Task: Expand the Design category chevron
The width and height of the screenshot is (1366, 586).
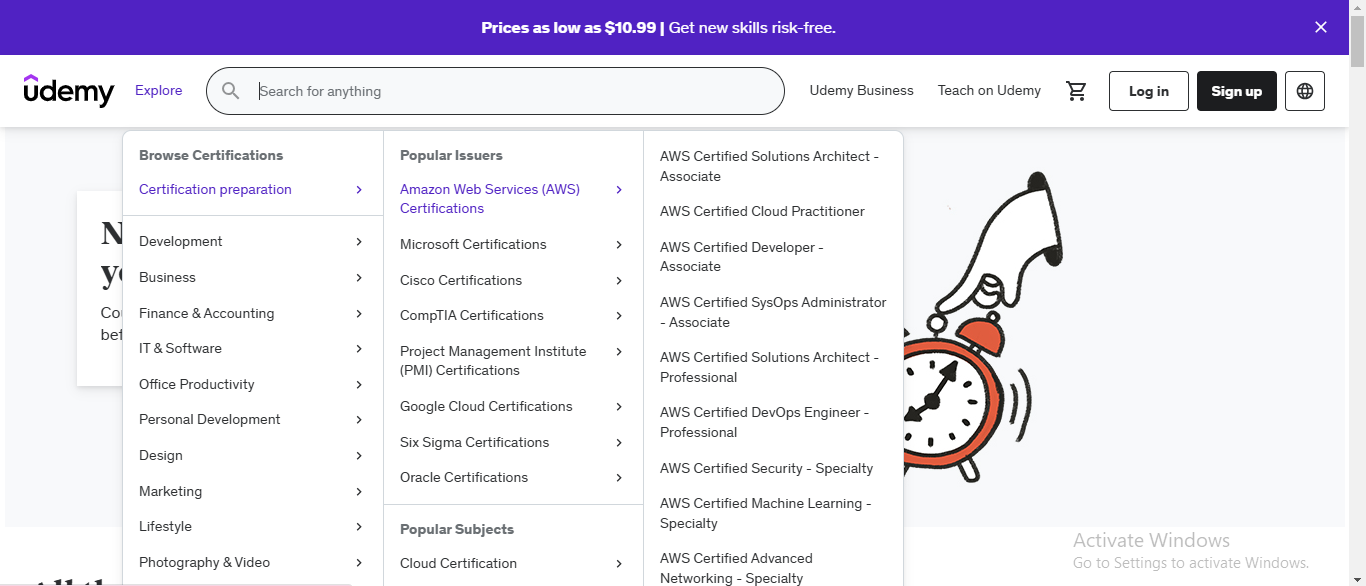Action: (x=359, y=456)
